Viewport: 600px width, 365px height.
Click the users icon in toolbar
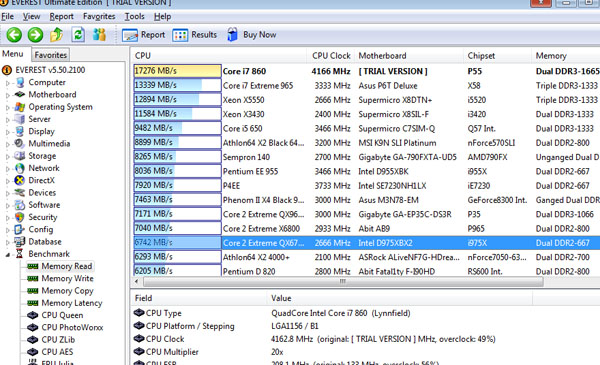pyautogui.click(x=99, y=35)
